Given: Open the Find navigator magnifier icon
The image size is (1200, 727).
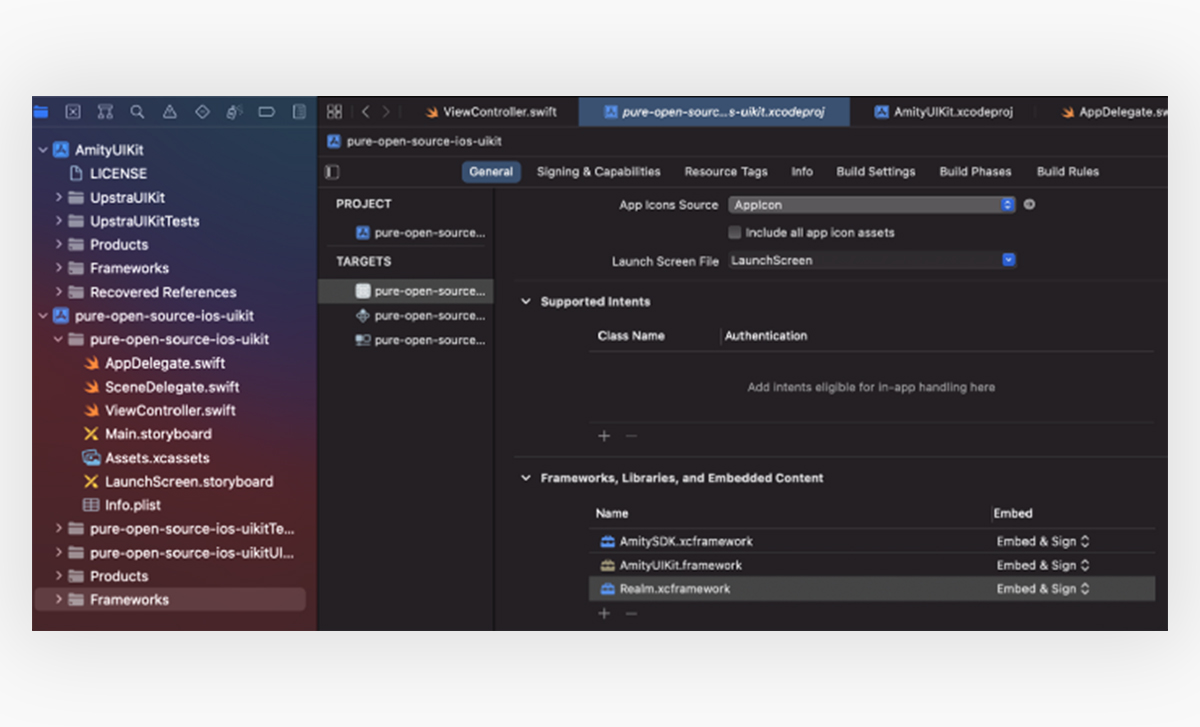Looking at the screenshot, I should point(137,112).
